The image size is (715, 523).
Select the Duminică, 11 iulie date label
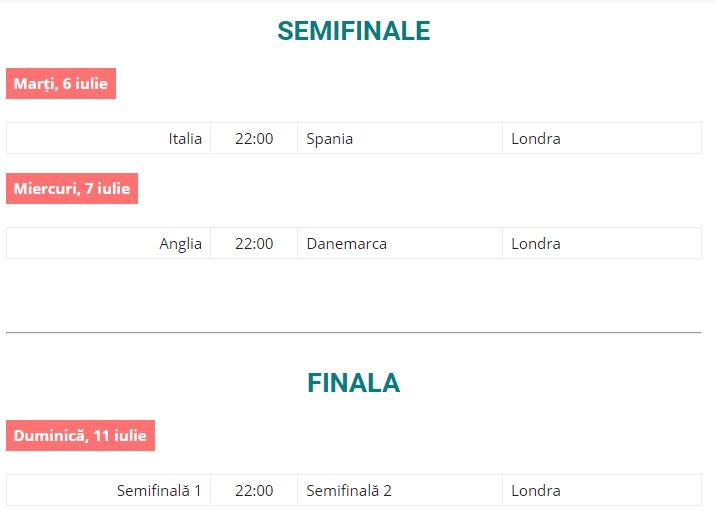click(80, 436)
